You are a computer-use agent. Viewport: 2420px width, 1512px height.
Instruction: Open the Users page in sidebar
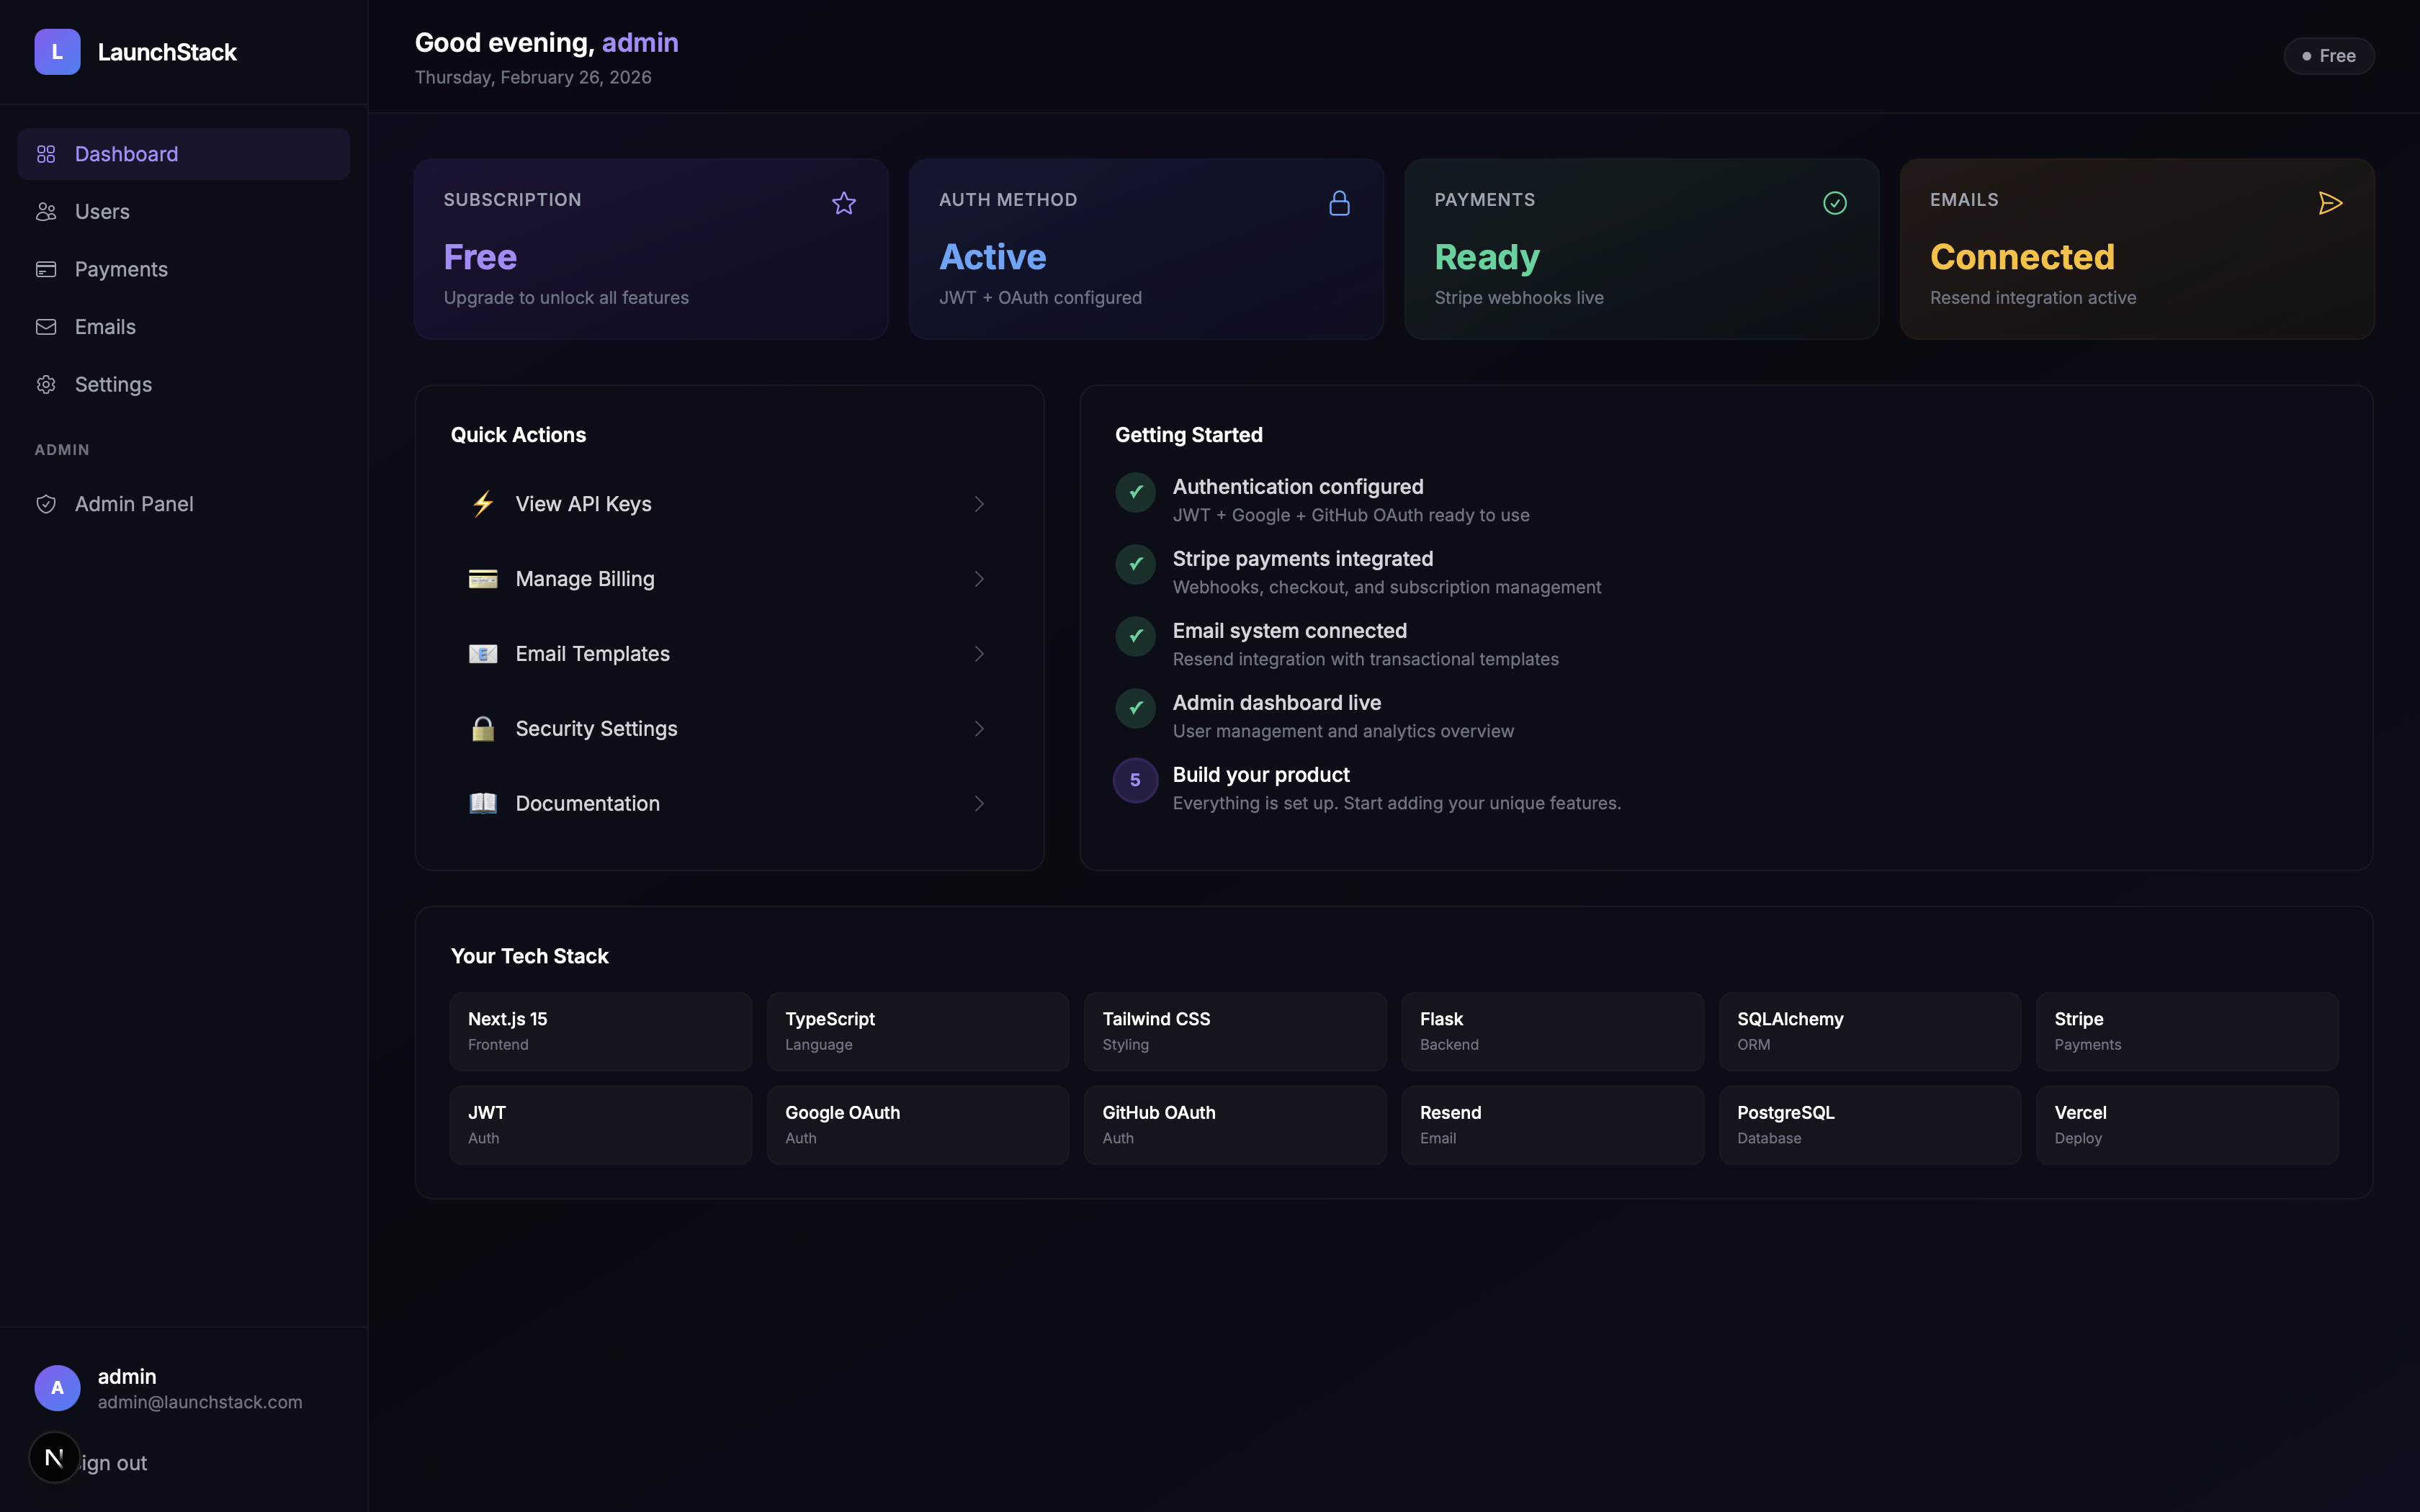[x=102, y=212]
